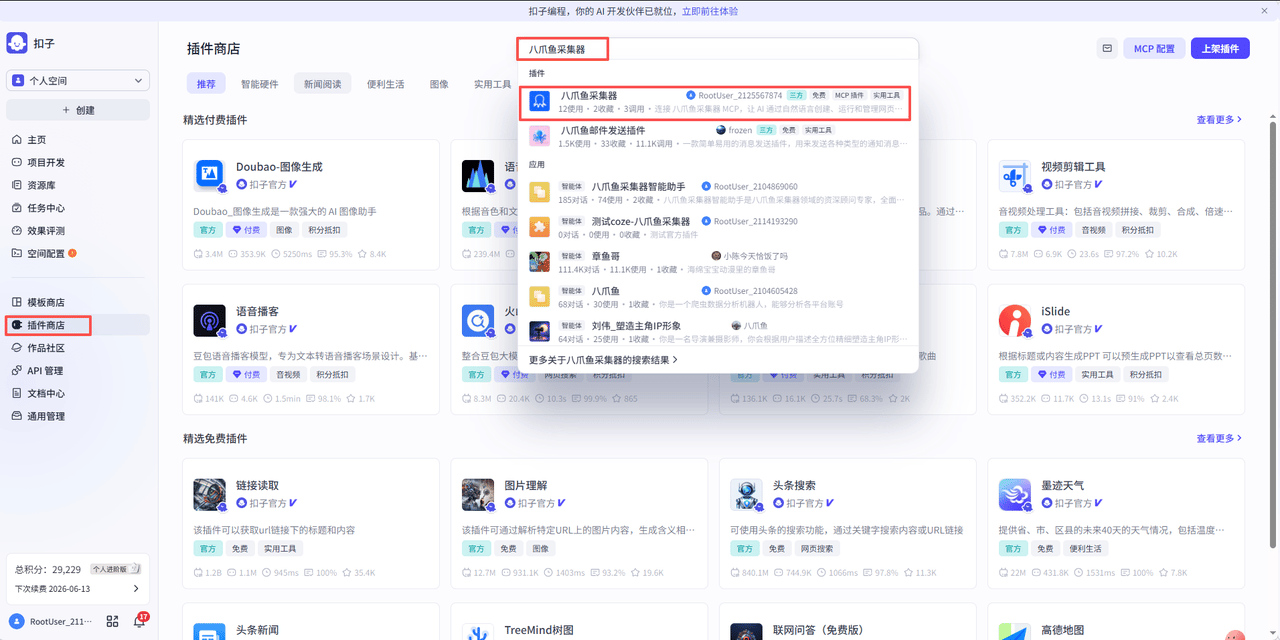Click the search field containing 八爪鱼采集器
The width and height of the screenshot is (1280, 640).
click(718, 48)
